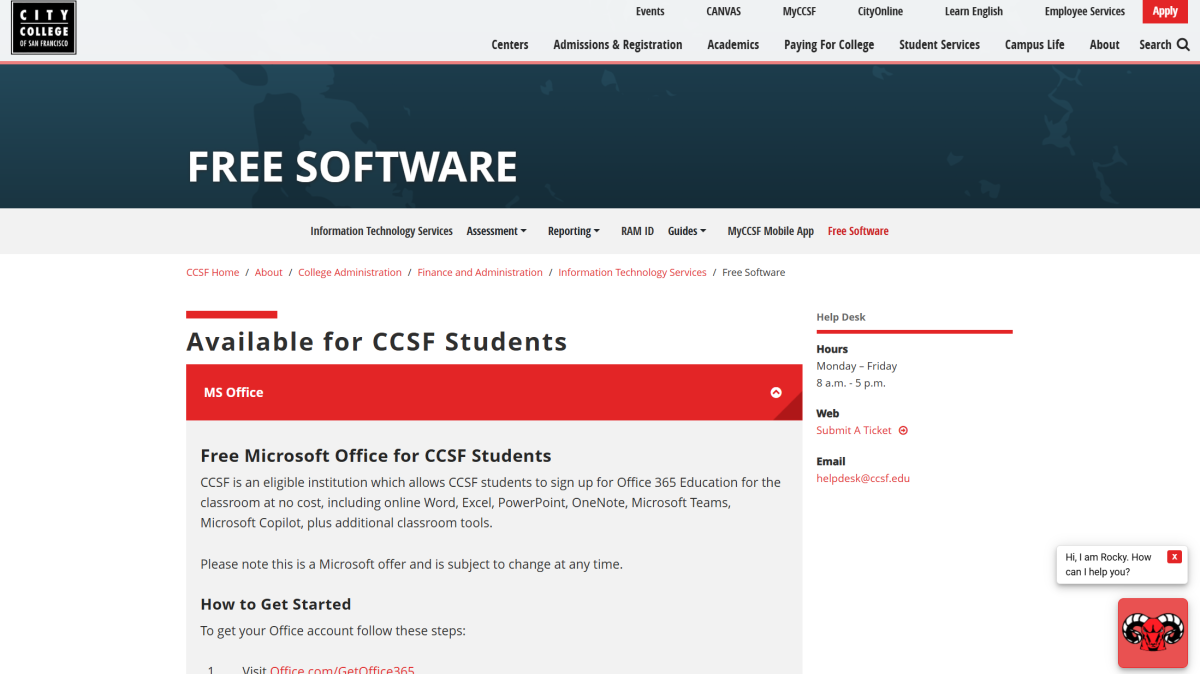
Task: Click the Rocky ram mascot chat icon
Action: [1152, 632]
